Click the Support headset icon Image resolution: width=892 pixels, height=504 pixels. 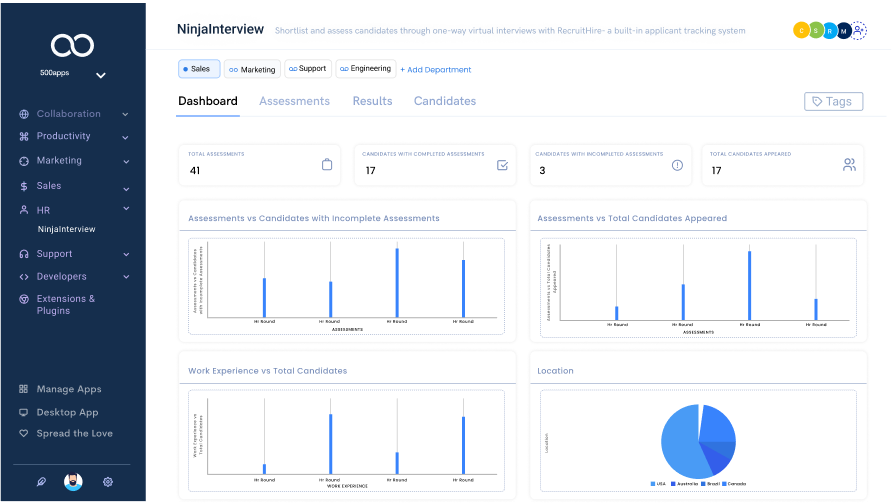point(24,254)
